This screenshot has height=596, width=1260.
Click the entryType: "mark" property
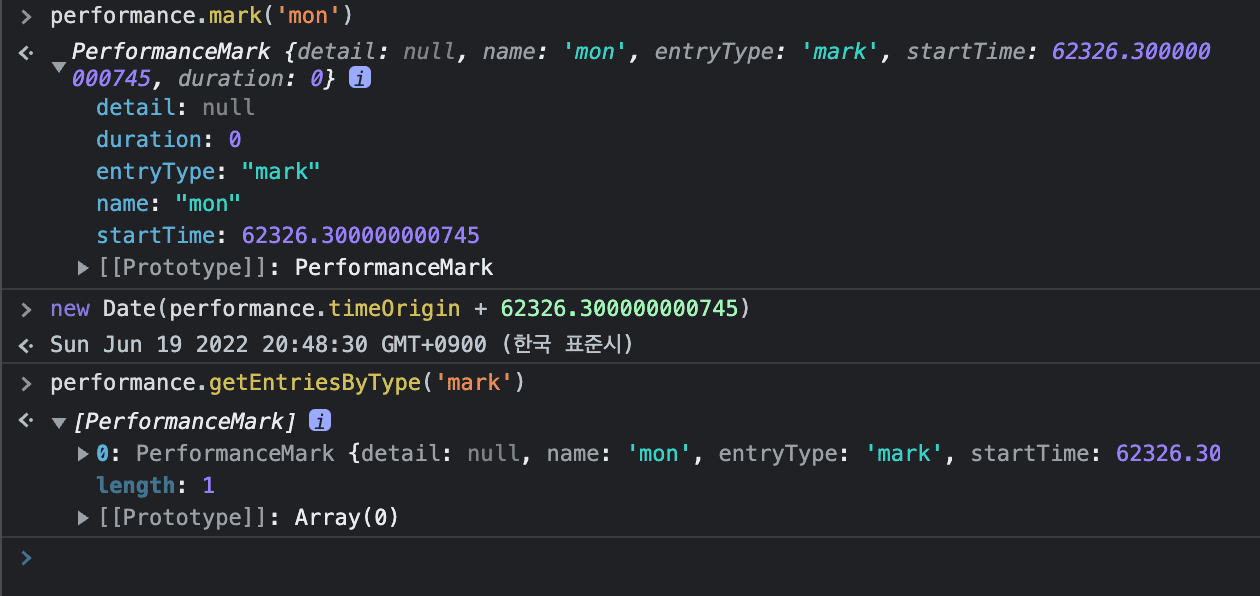208,171
